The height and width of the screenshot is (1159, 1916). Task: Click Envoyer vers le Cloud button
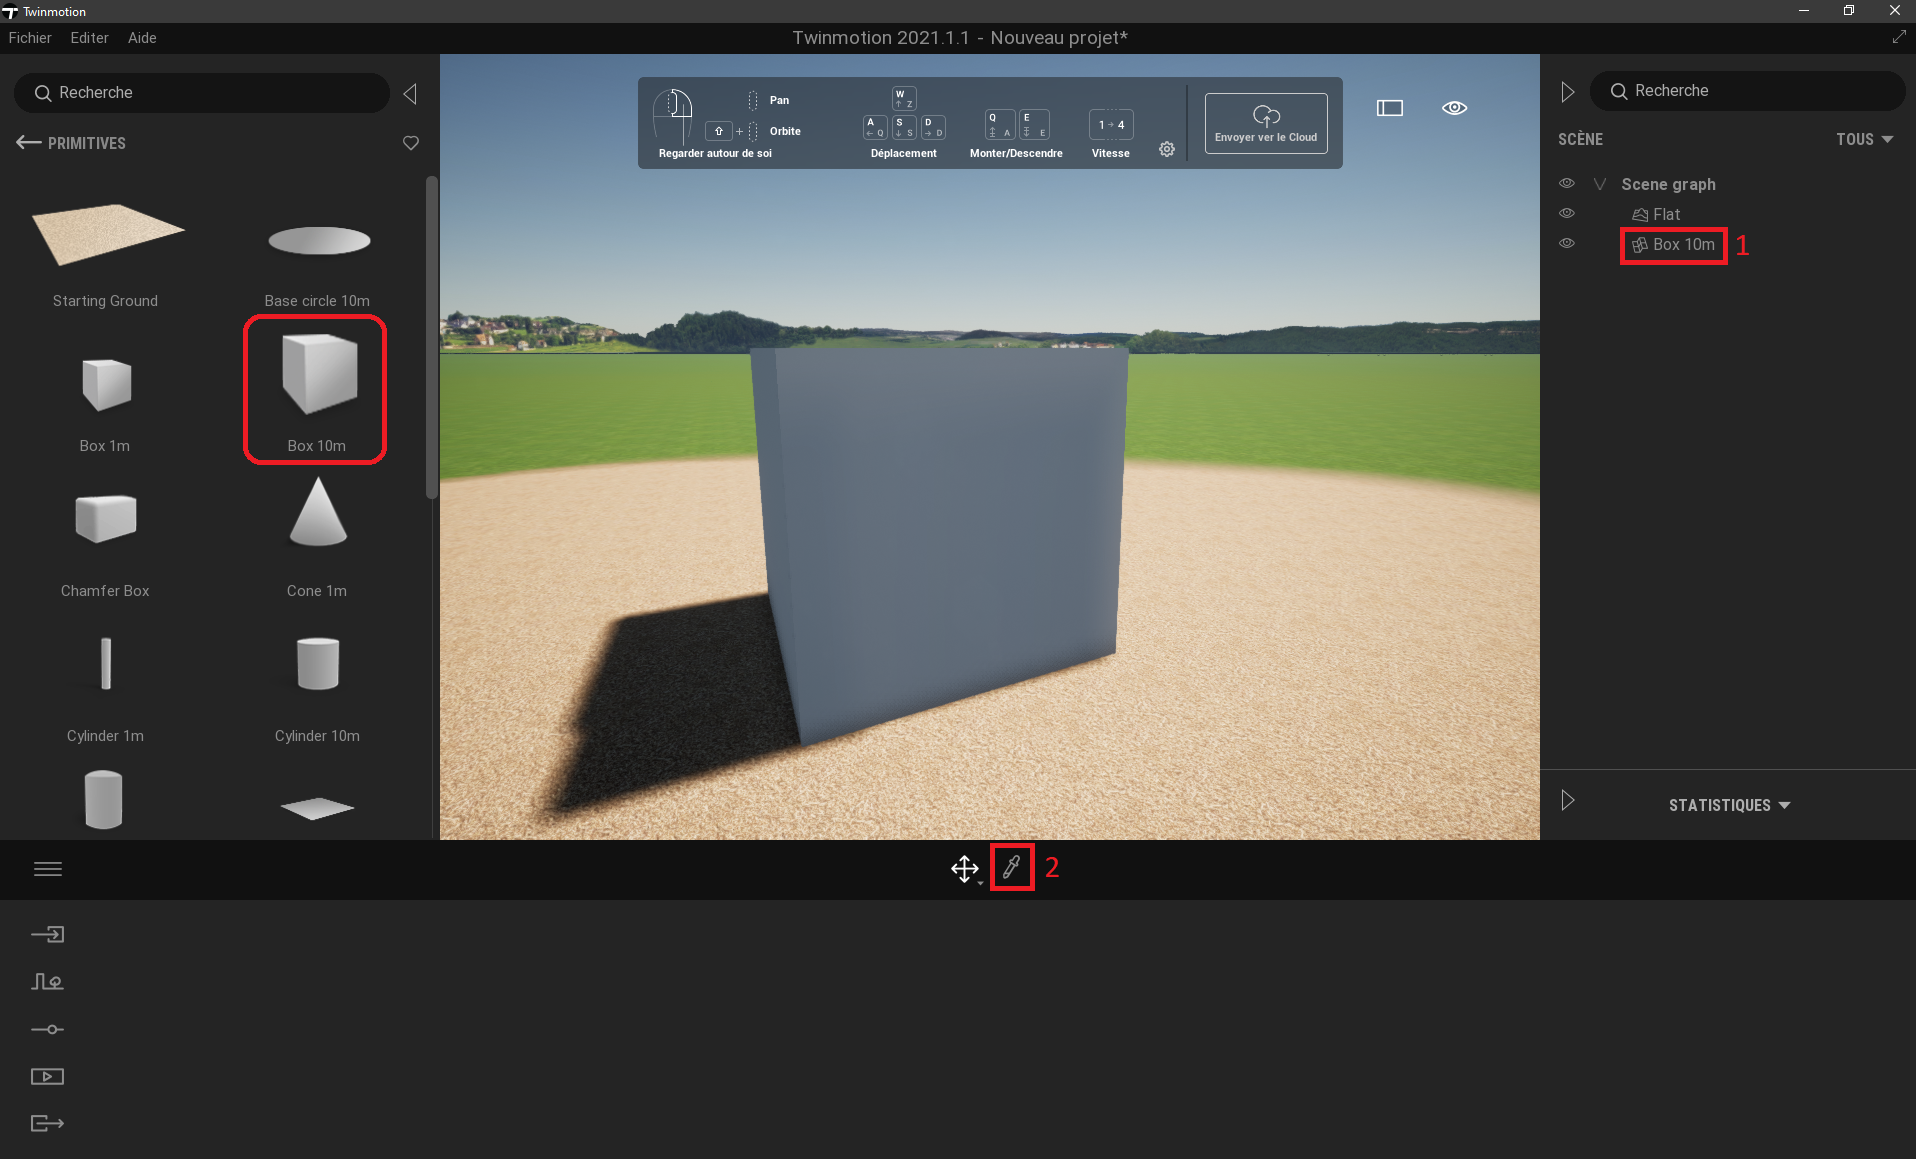tap(1264, 122)
